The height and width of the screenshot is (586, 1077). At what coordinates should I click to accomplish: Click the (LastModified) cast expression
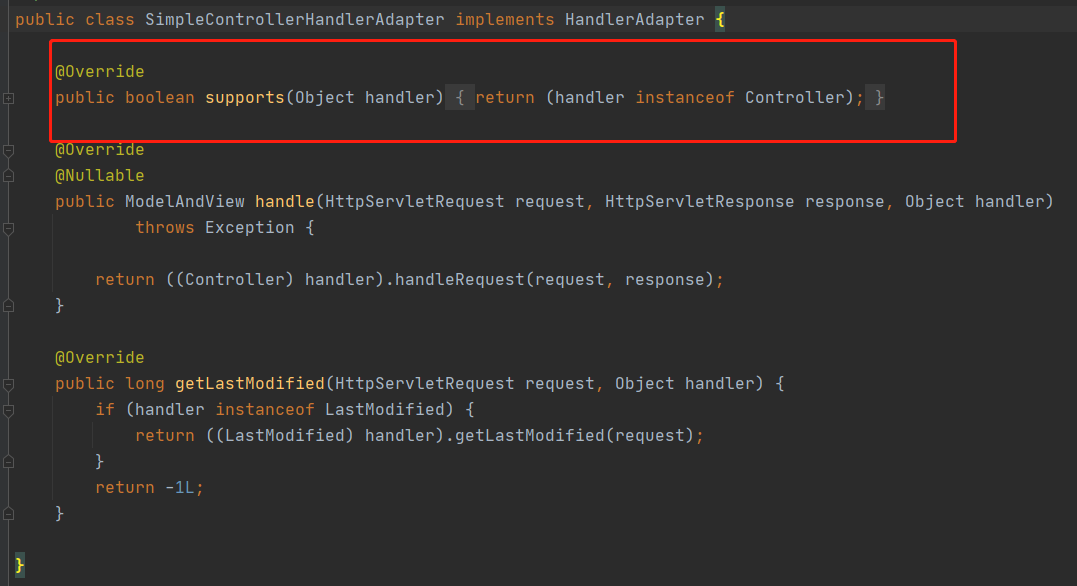[x=284, y=436]
